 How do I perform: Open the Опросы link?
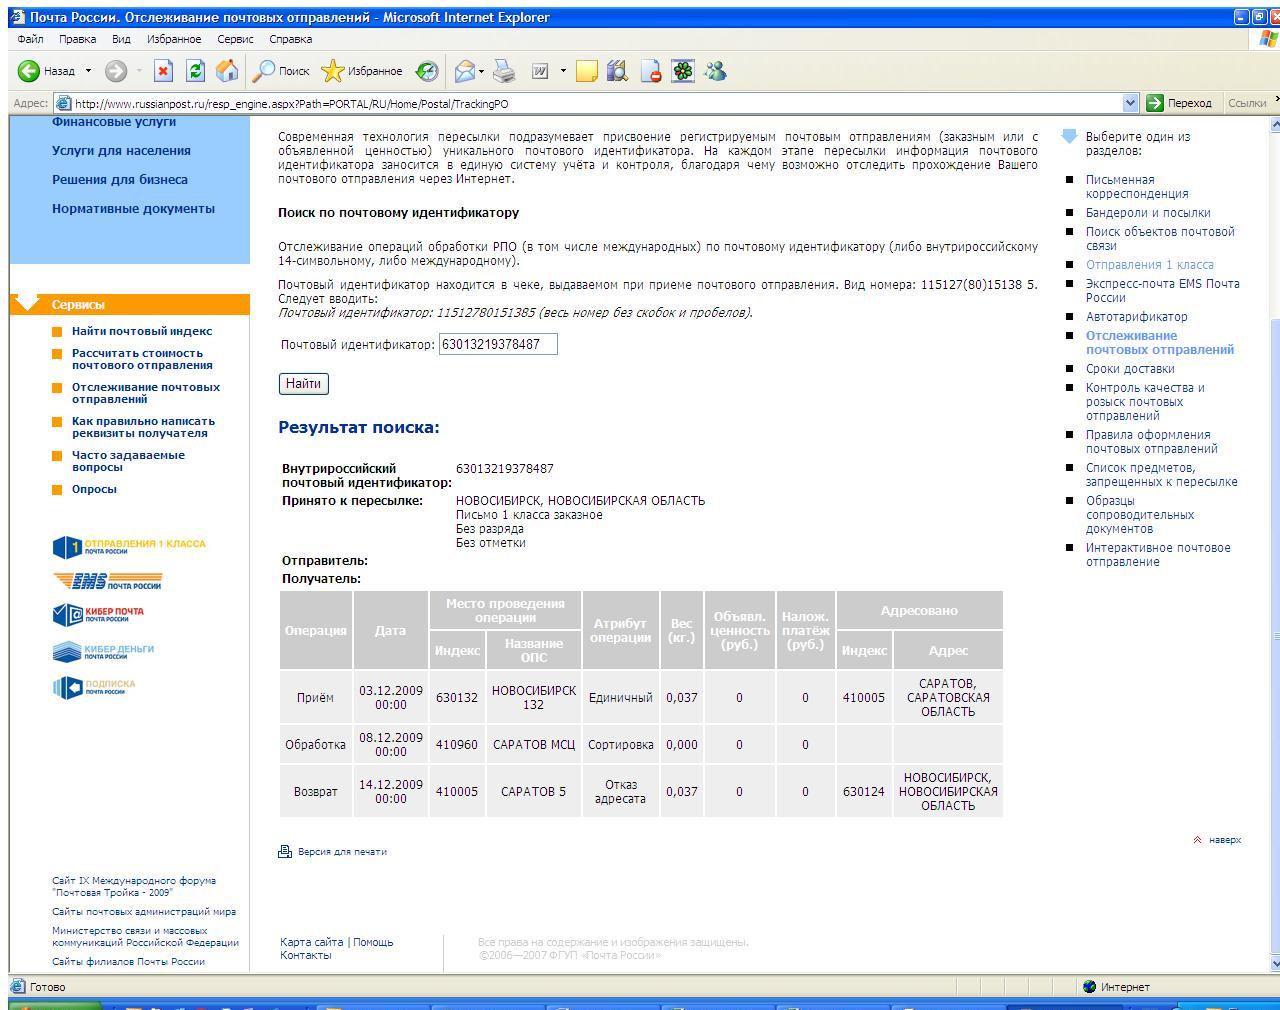[94, 489]
